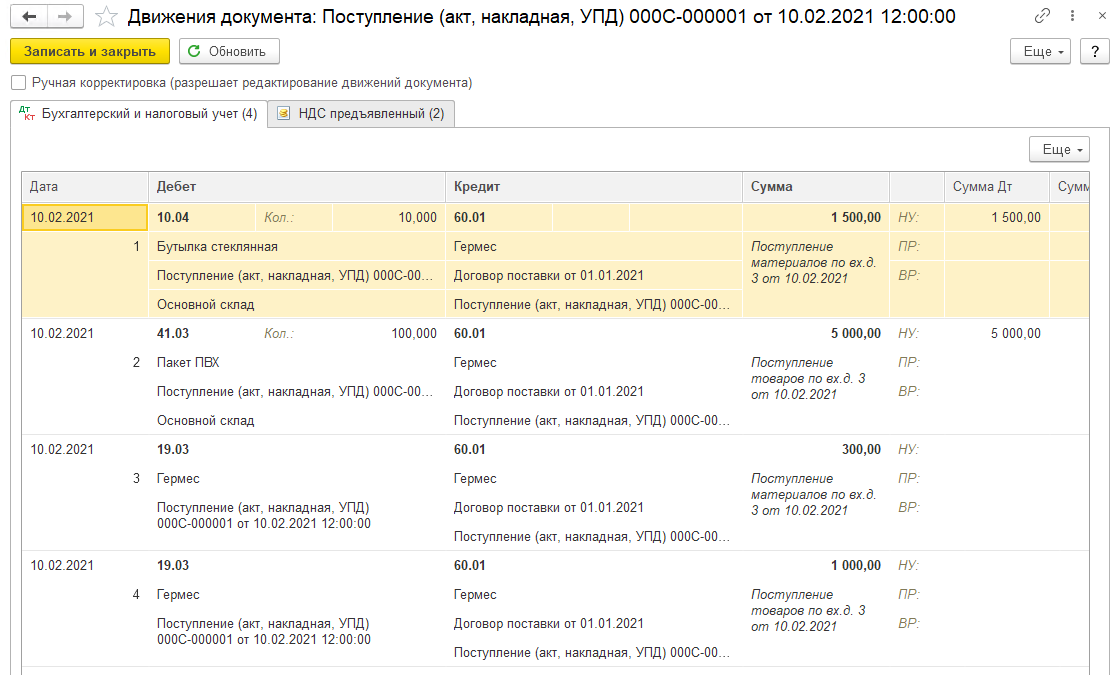Switch to НДС предъявленный tab
The width and height of the screenshot is (1115, 675).
(x=361, y=114)
